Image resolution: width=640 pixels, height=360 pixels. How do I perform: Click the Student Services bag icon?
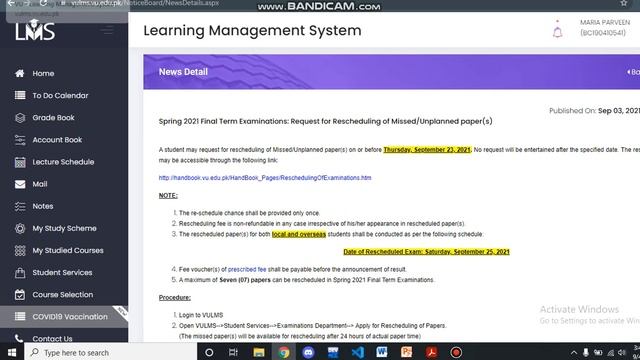click(x=20, y=273)
